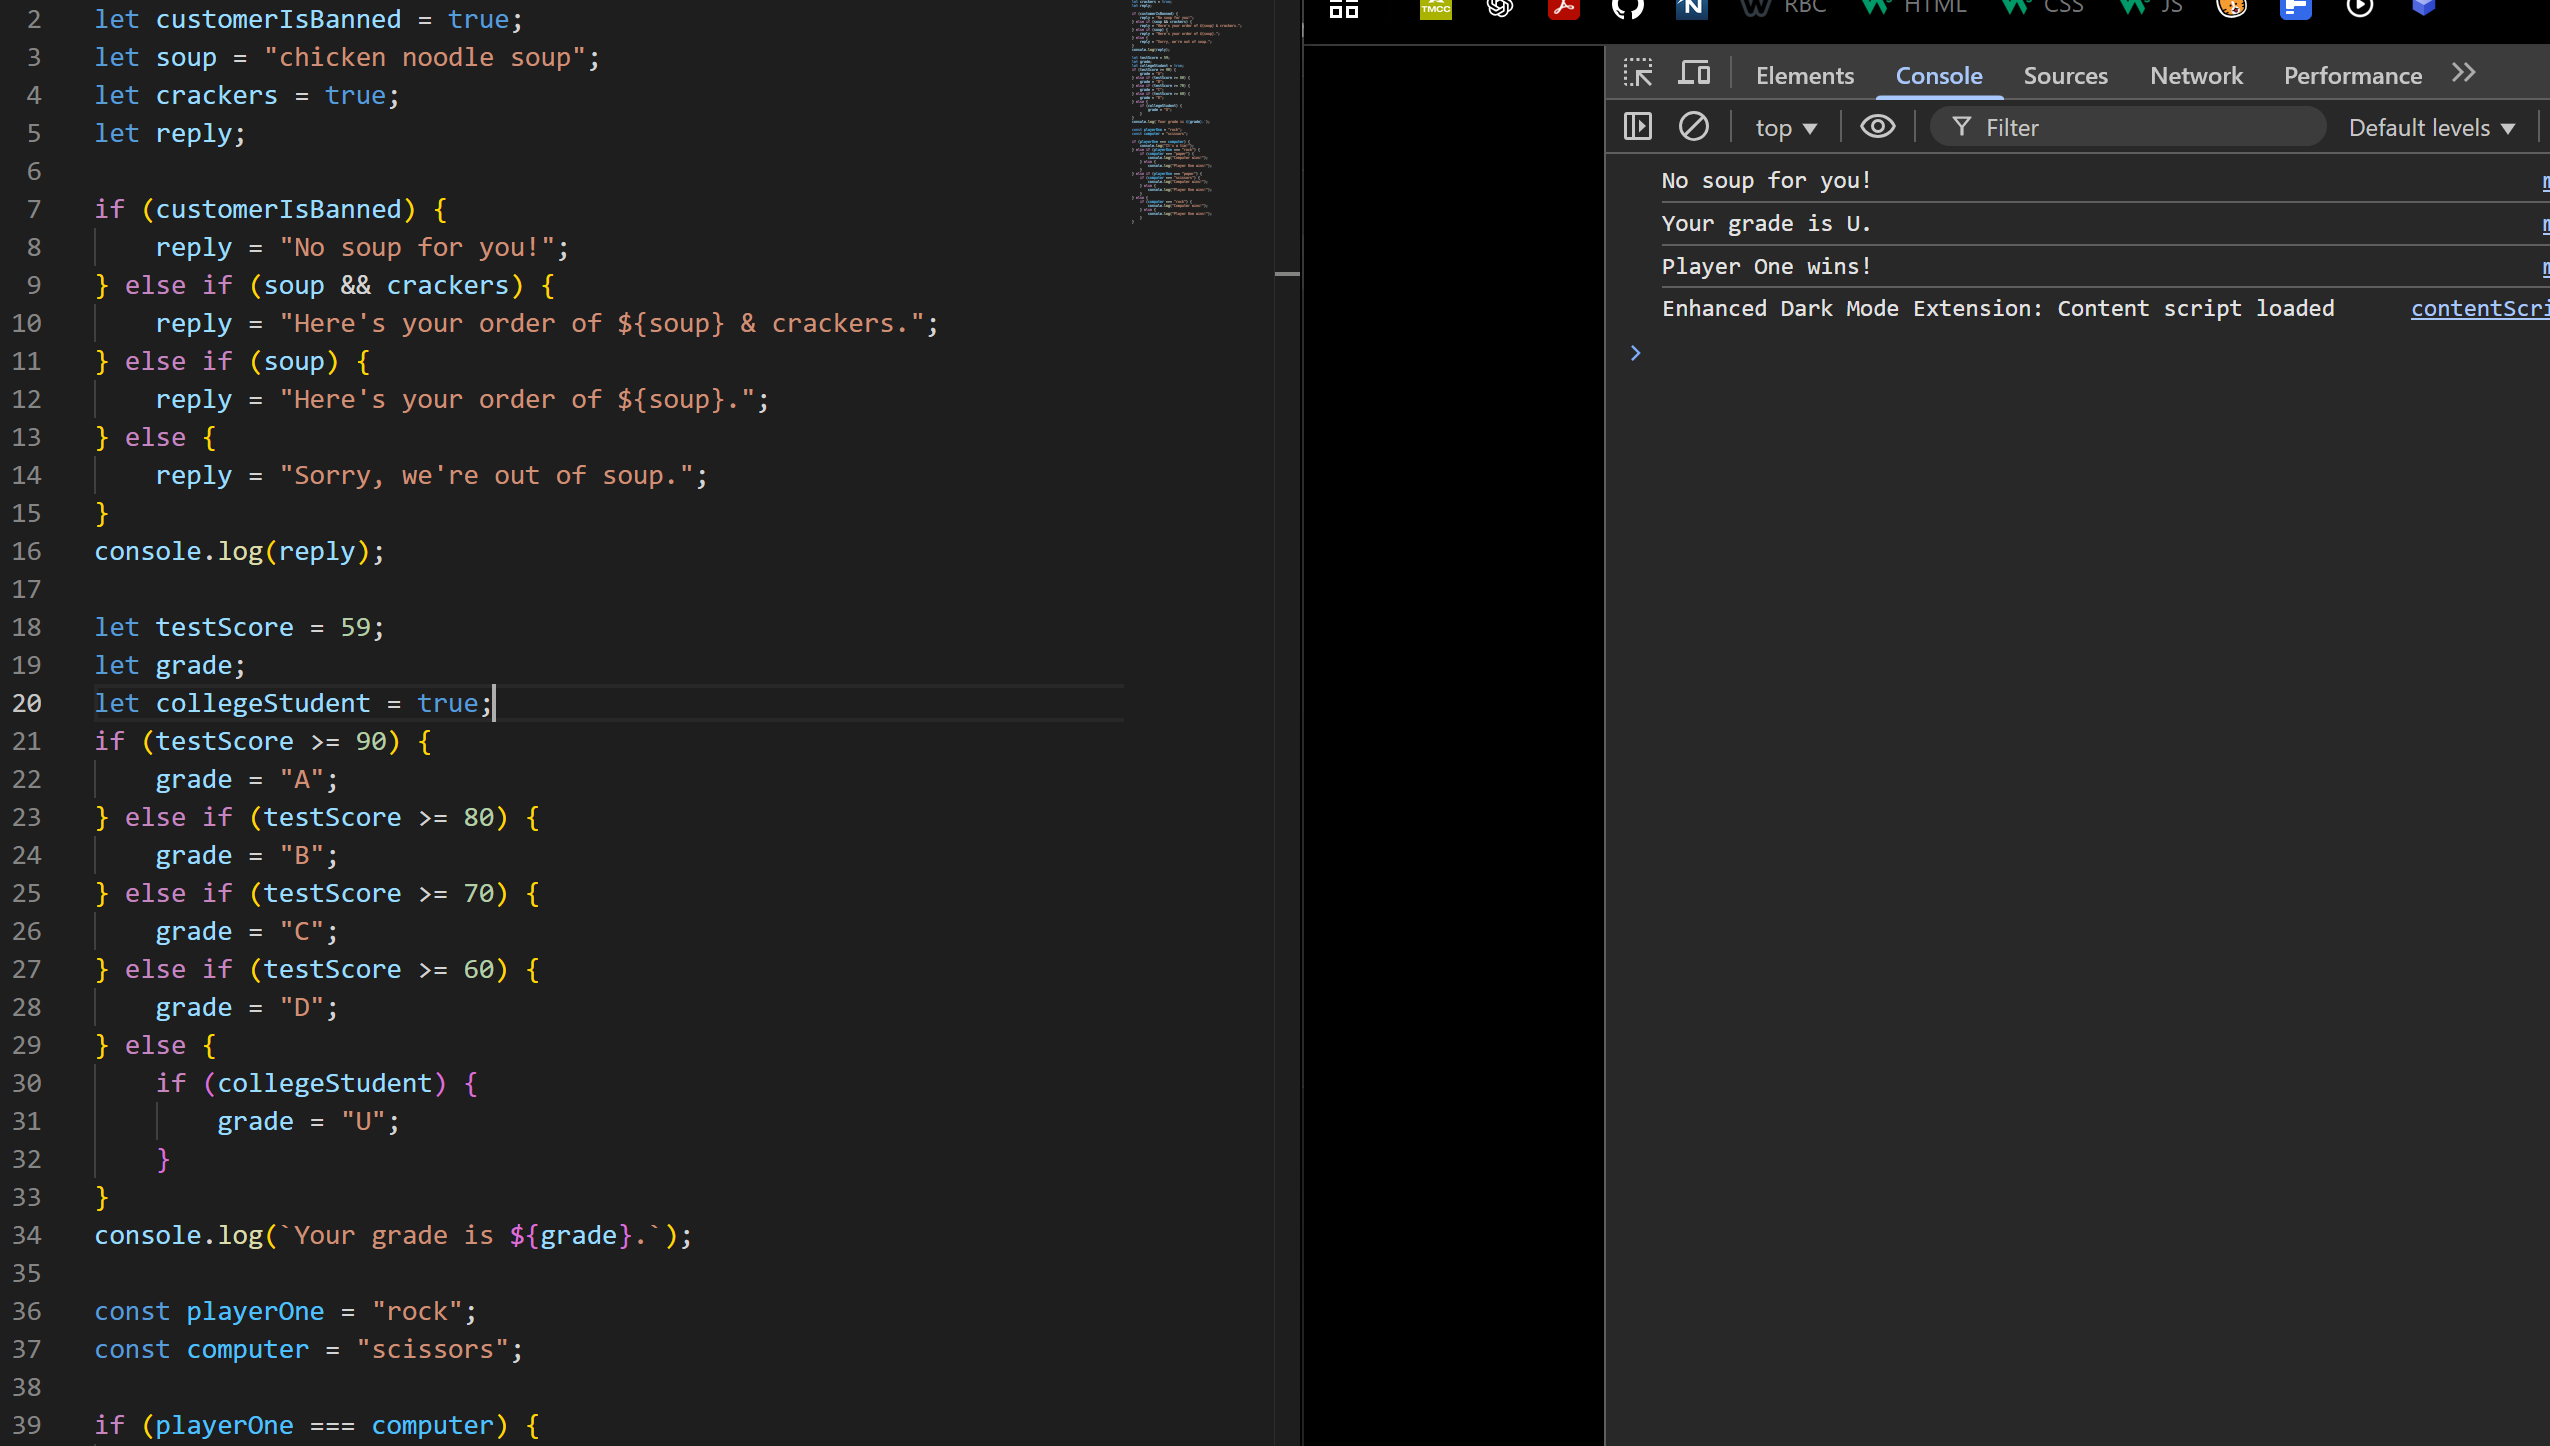Open the Network tab
Viewport: 2550px width, 1446px height.
(x=2196, y=76)
